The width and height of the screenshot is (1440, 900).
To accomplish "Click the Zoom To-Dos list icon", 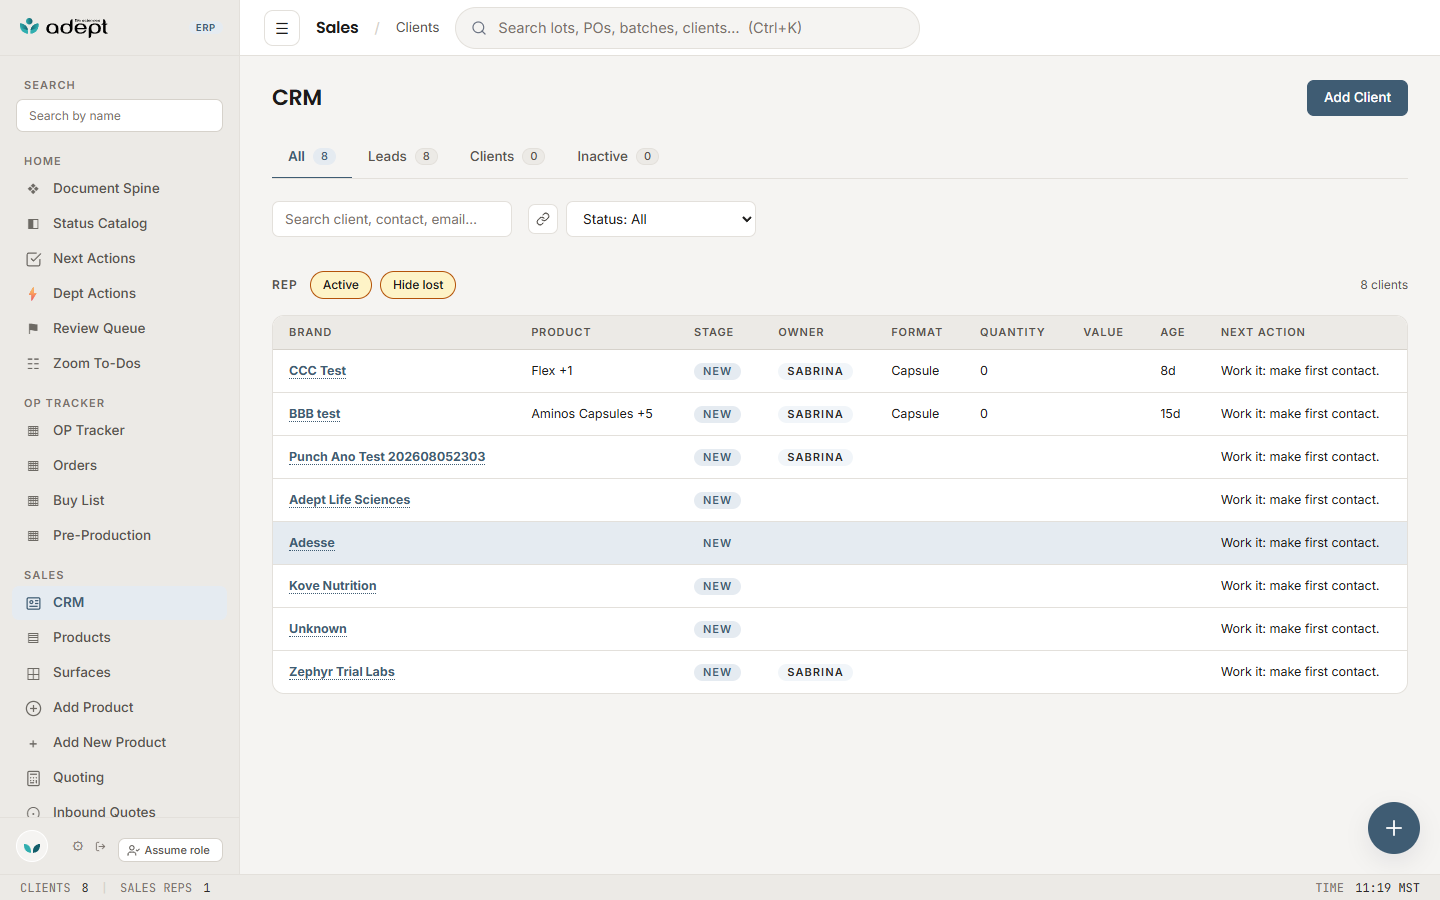I will (x=33, y=364).
